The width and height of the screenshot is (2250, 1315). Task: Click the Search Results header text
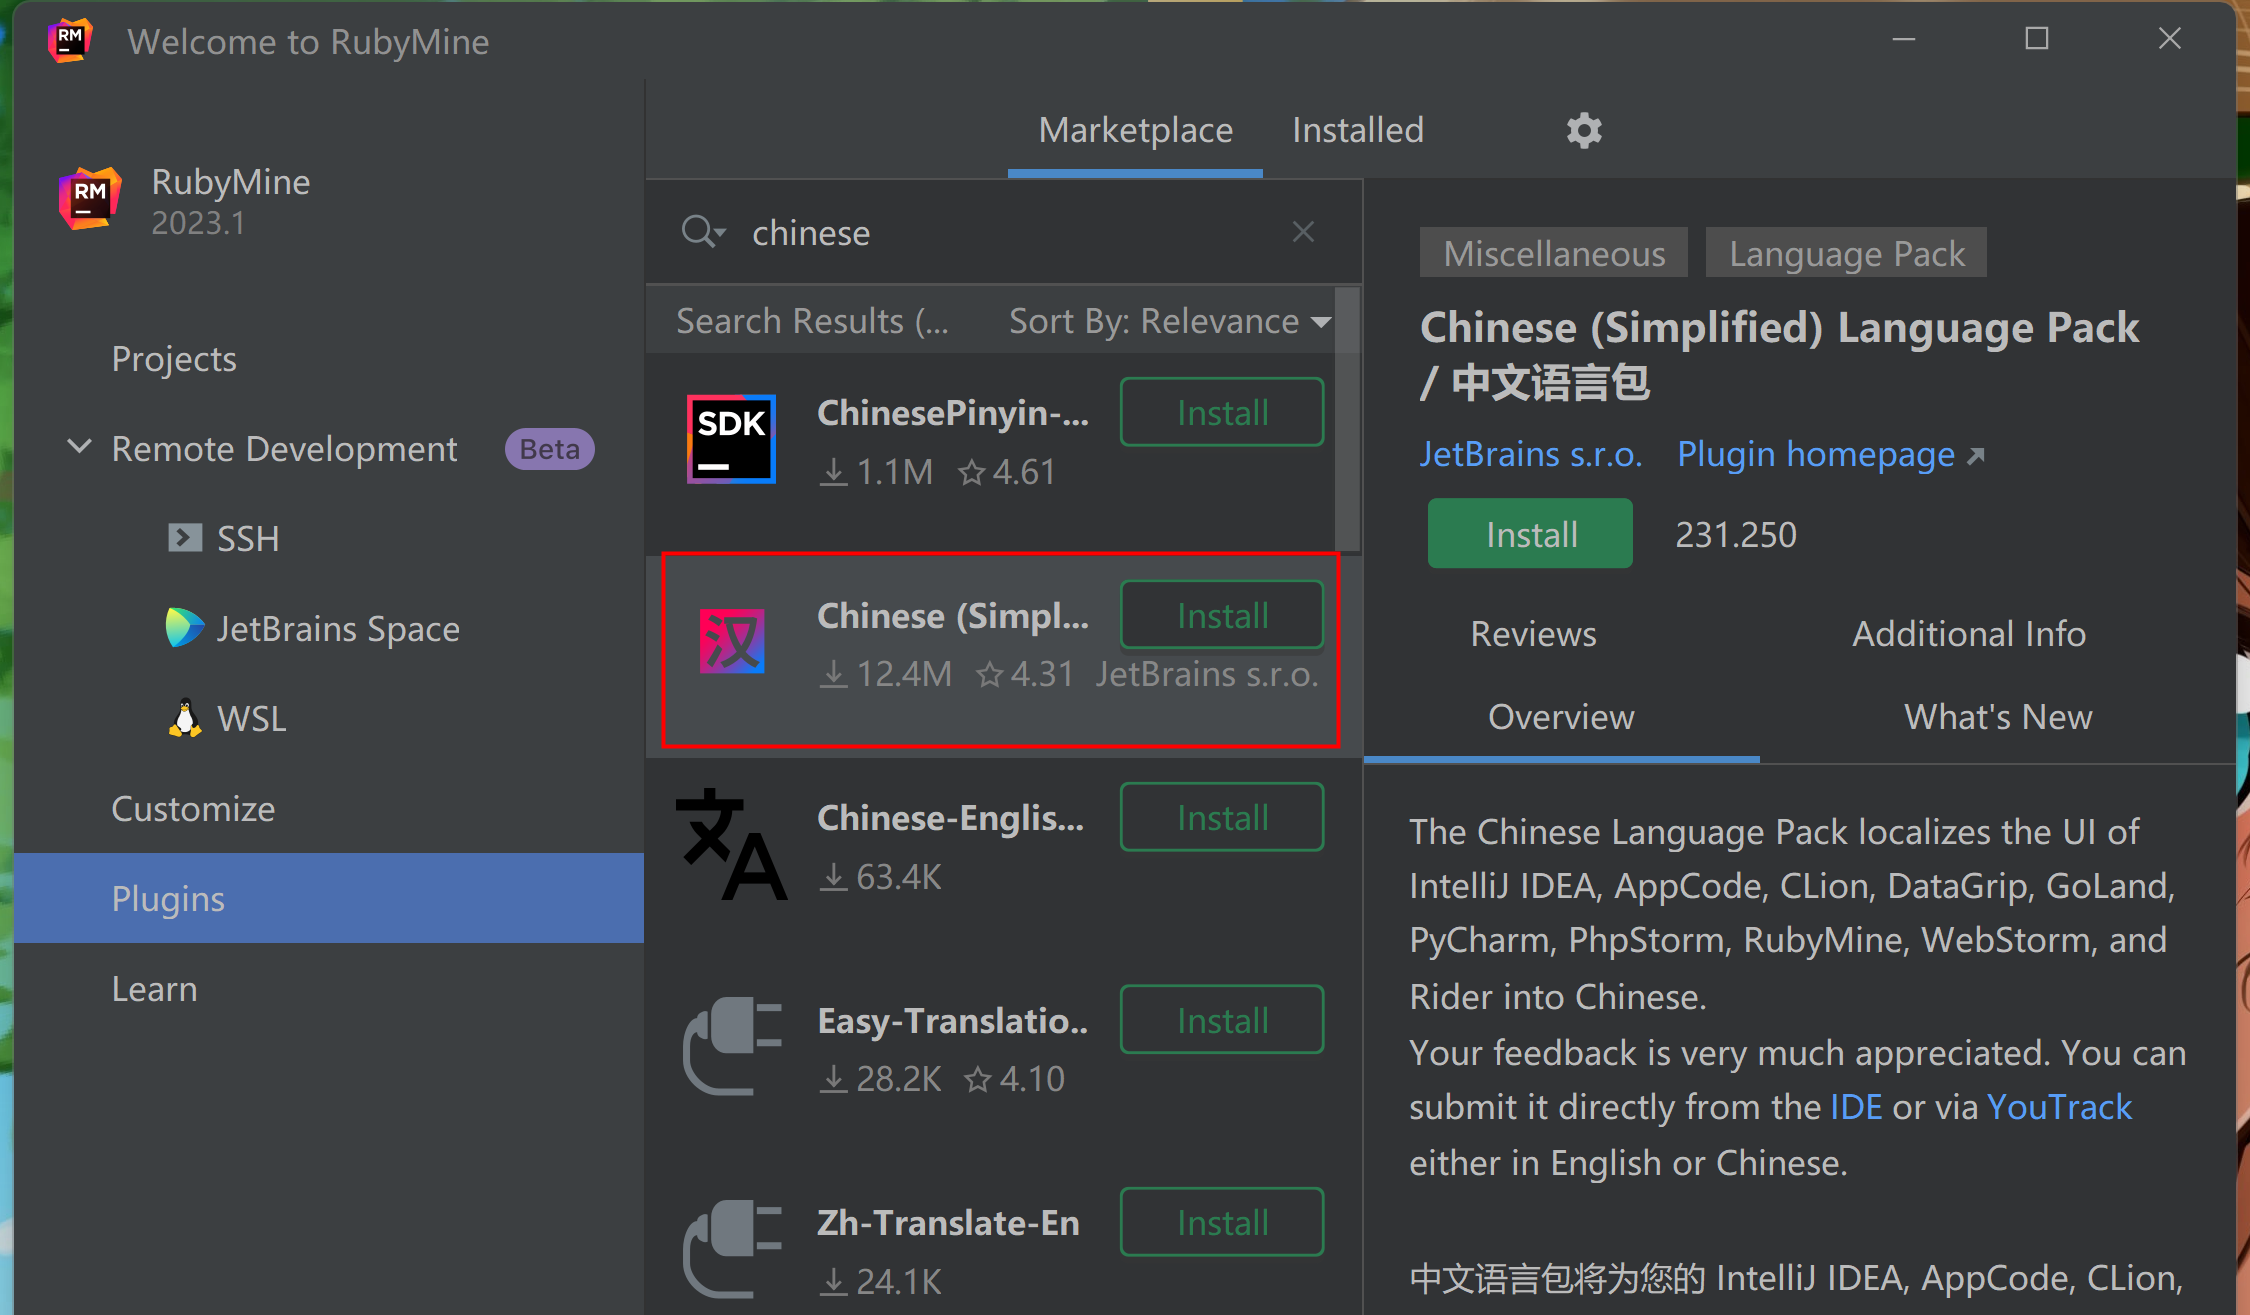point(812,321)
